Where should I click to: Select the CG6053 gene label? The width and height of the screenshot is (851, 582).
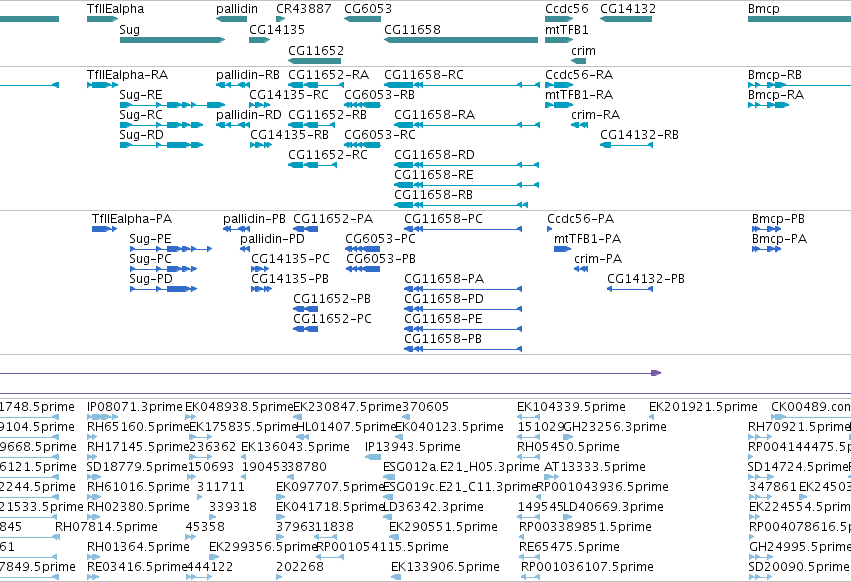click(x=368, y=9)
